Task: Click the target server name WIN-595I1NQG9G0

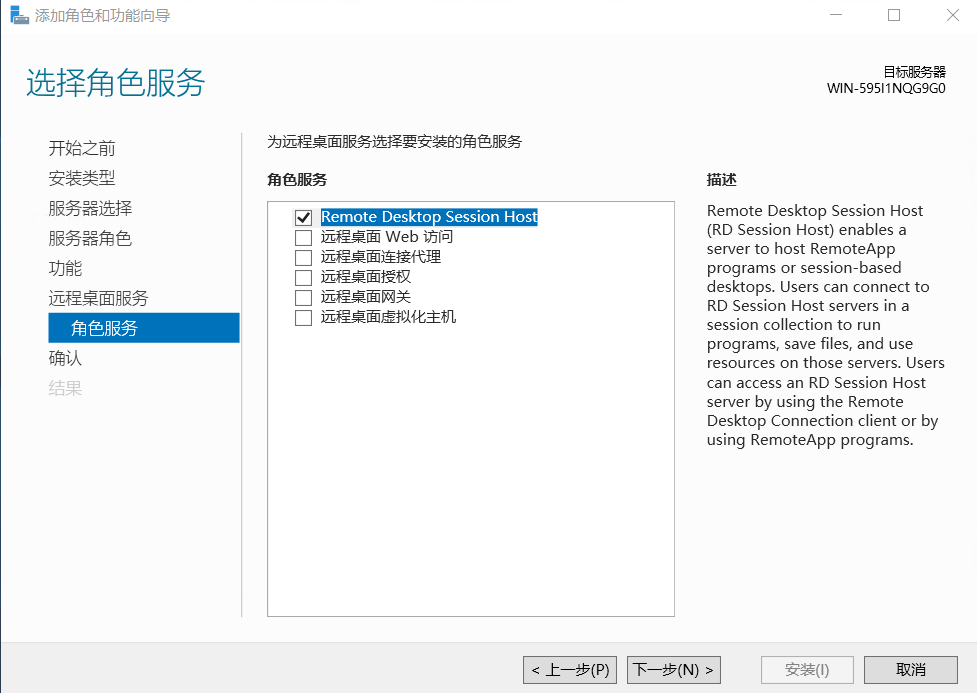Action: click(x=886, y=88)
